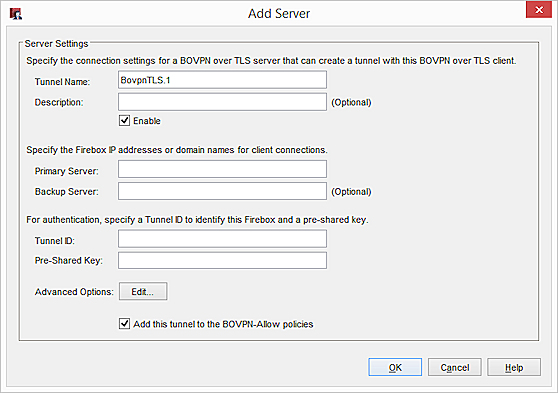Click (Optional) text beside Backup Server field
The width and height of the screenshot is (558, 393).
point(351,192)
